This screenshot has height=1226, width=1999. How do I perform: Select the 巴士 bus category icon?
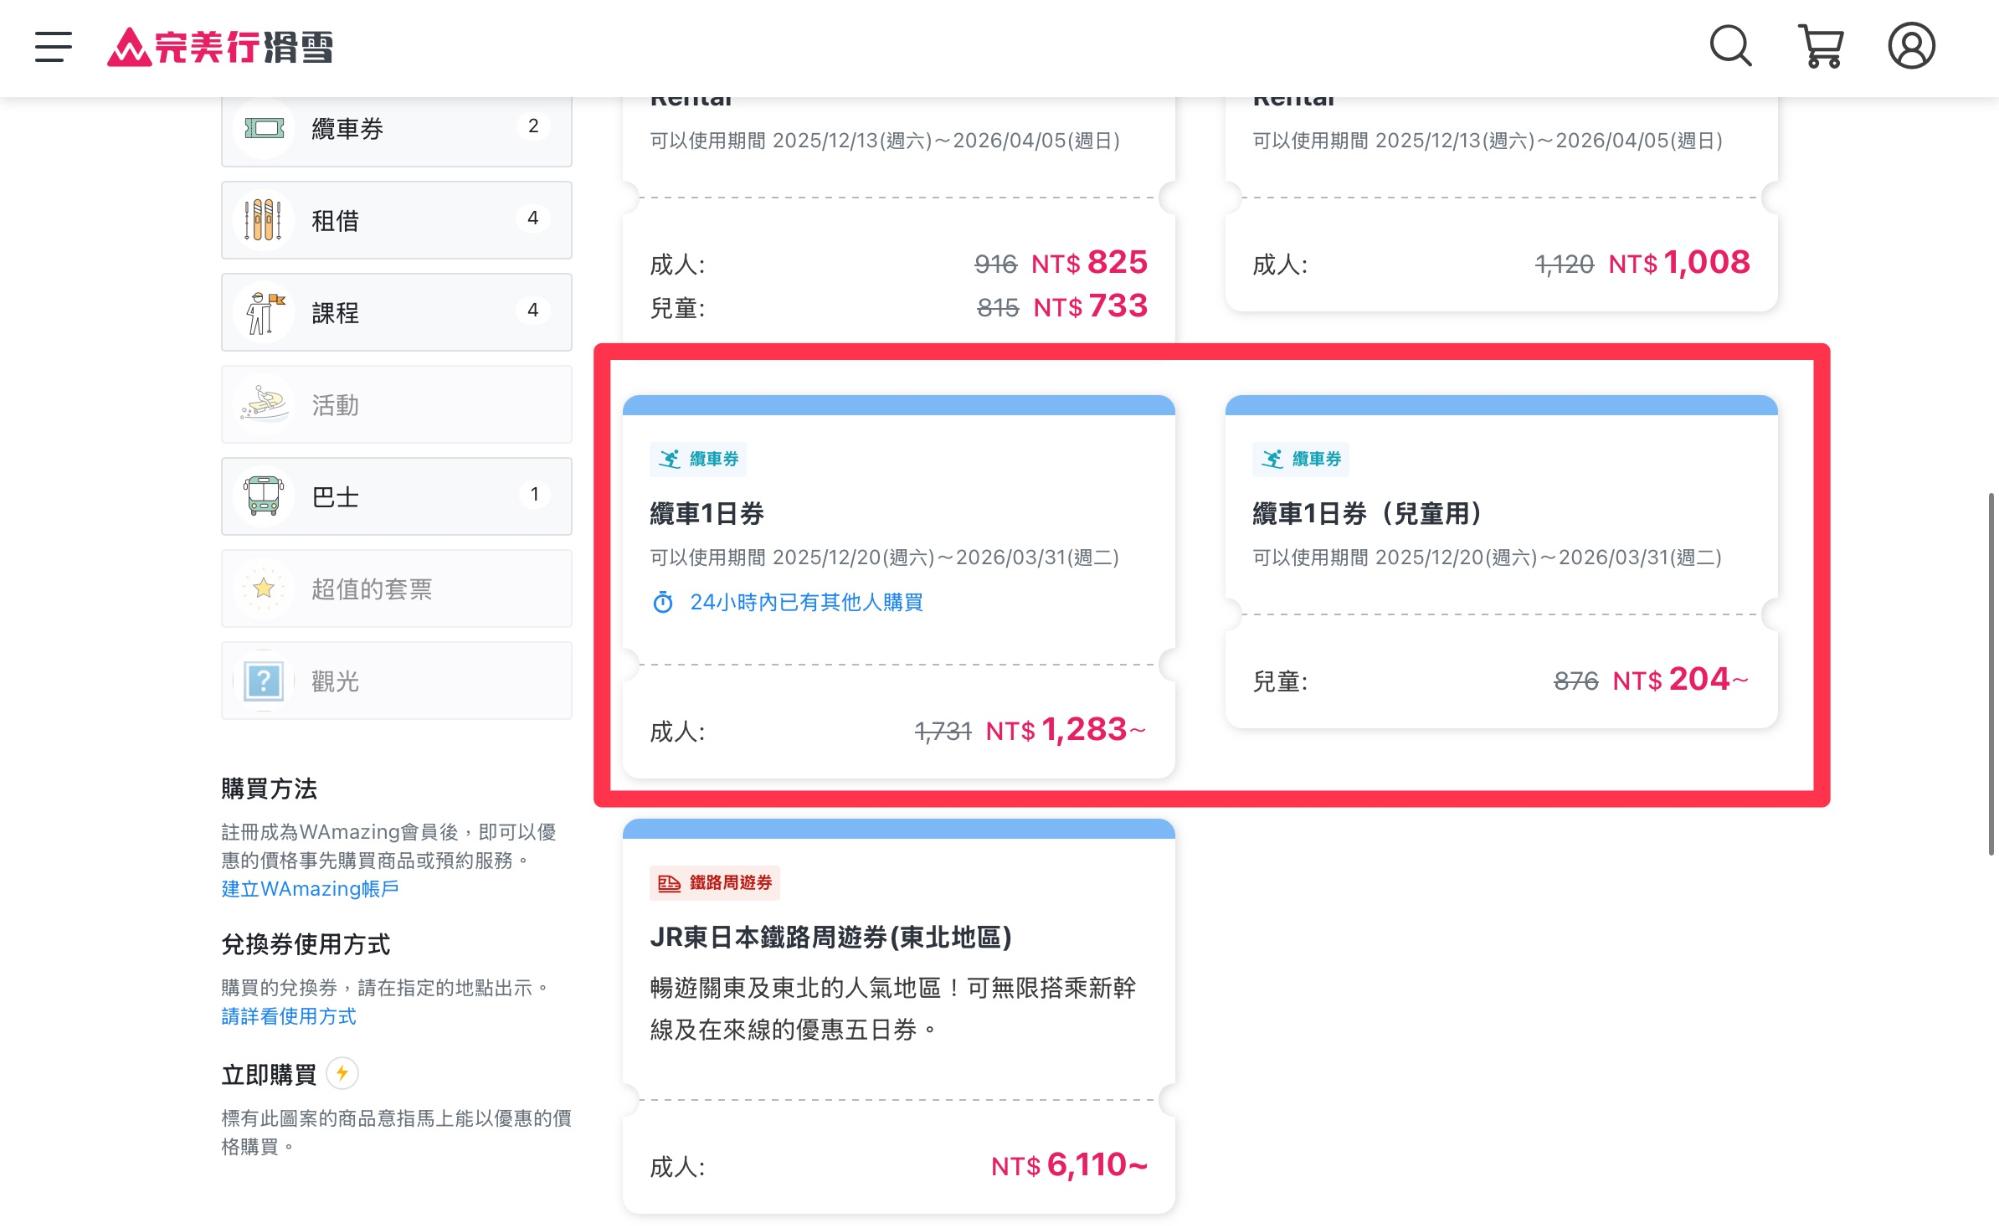click(x=263, y=496)
